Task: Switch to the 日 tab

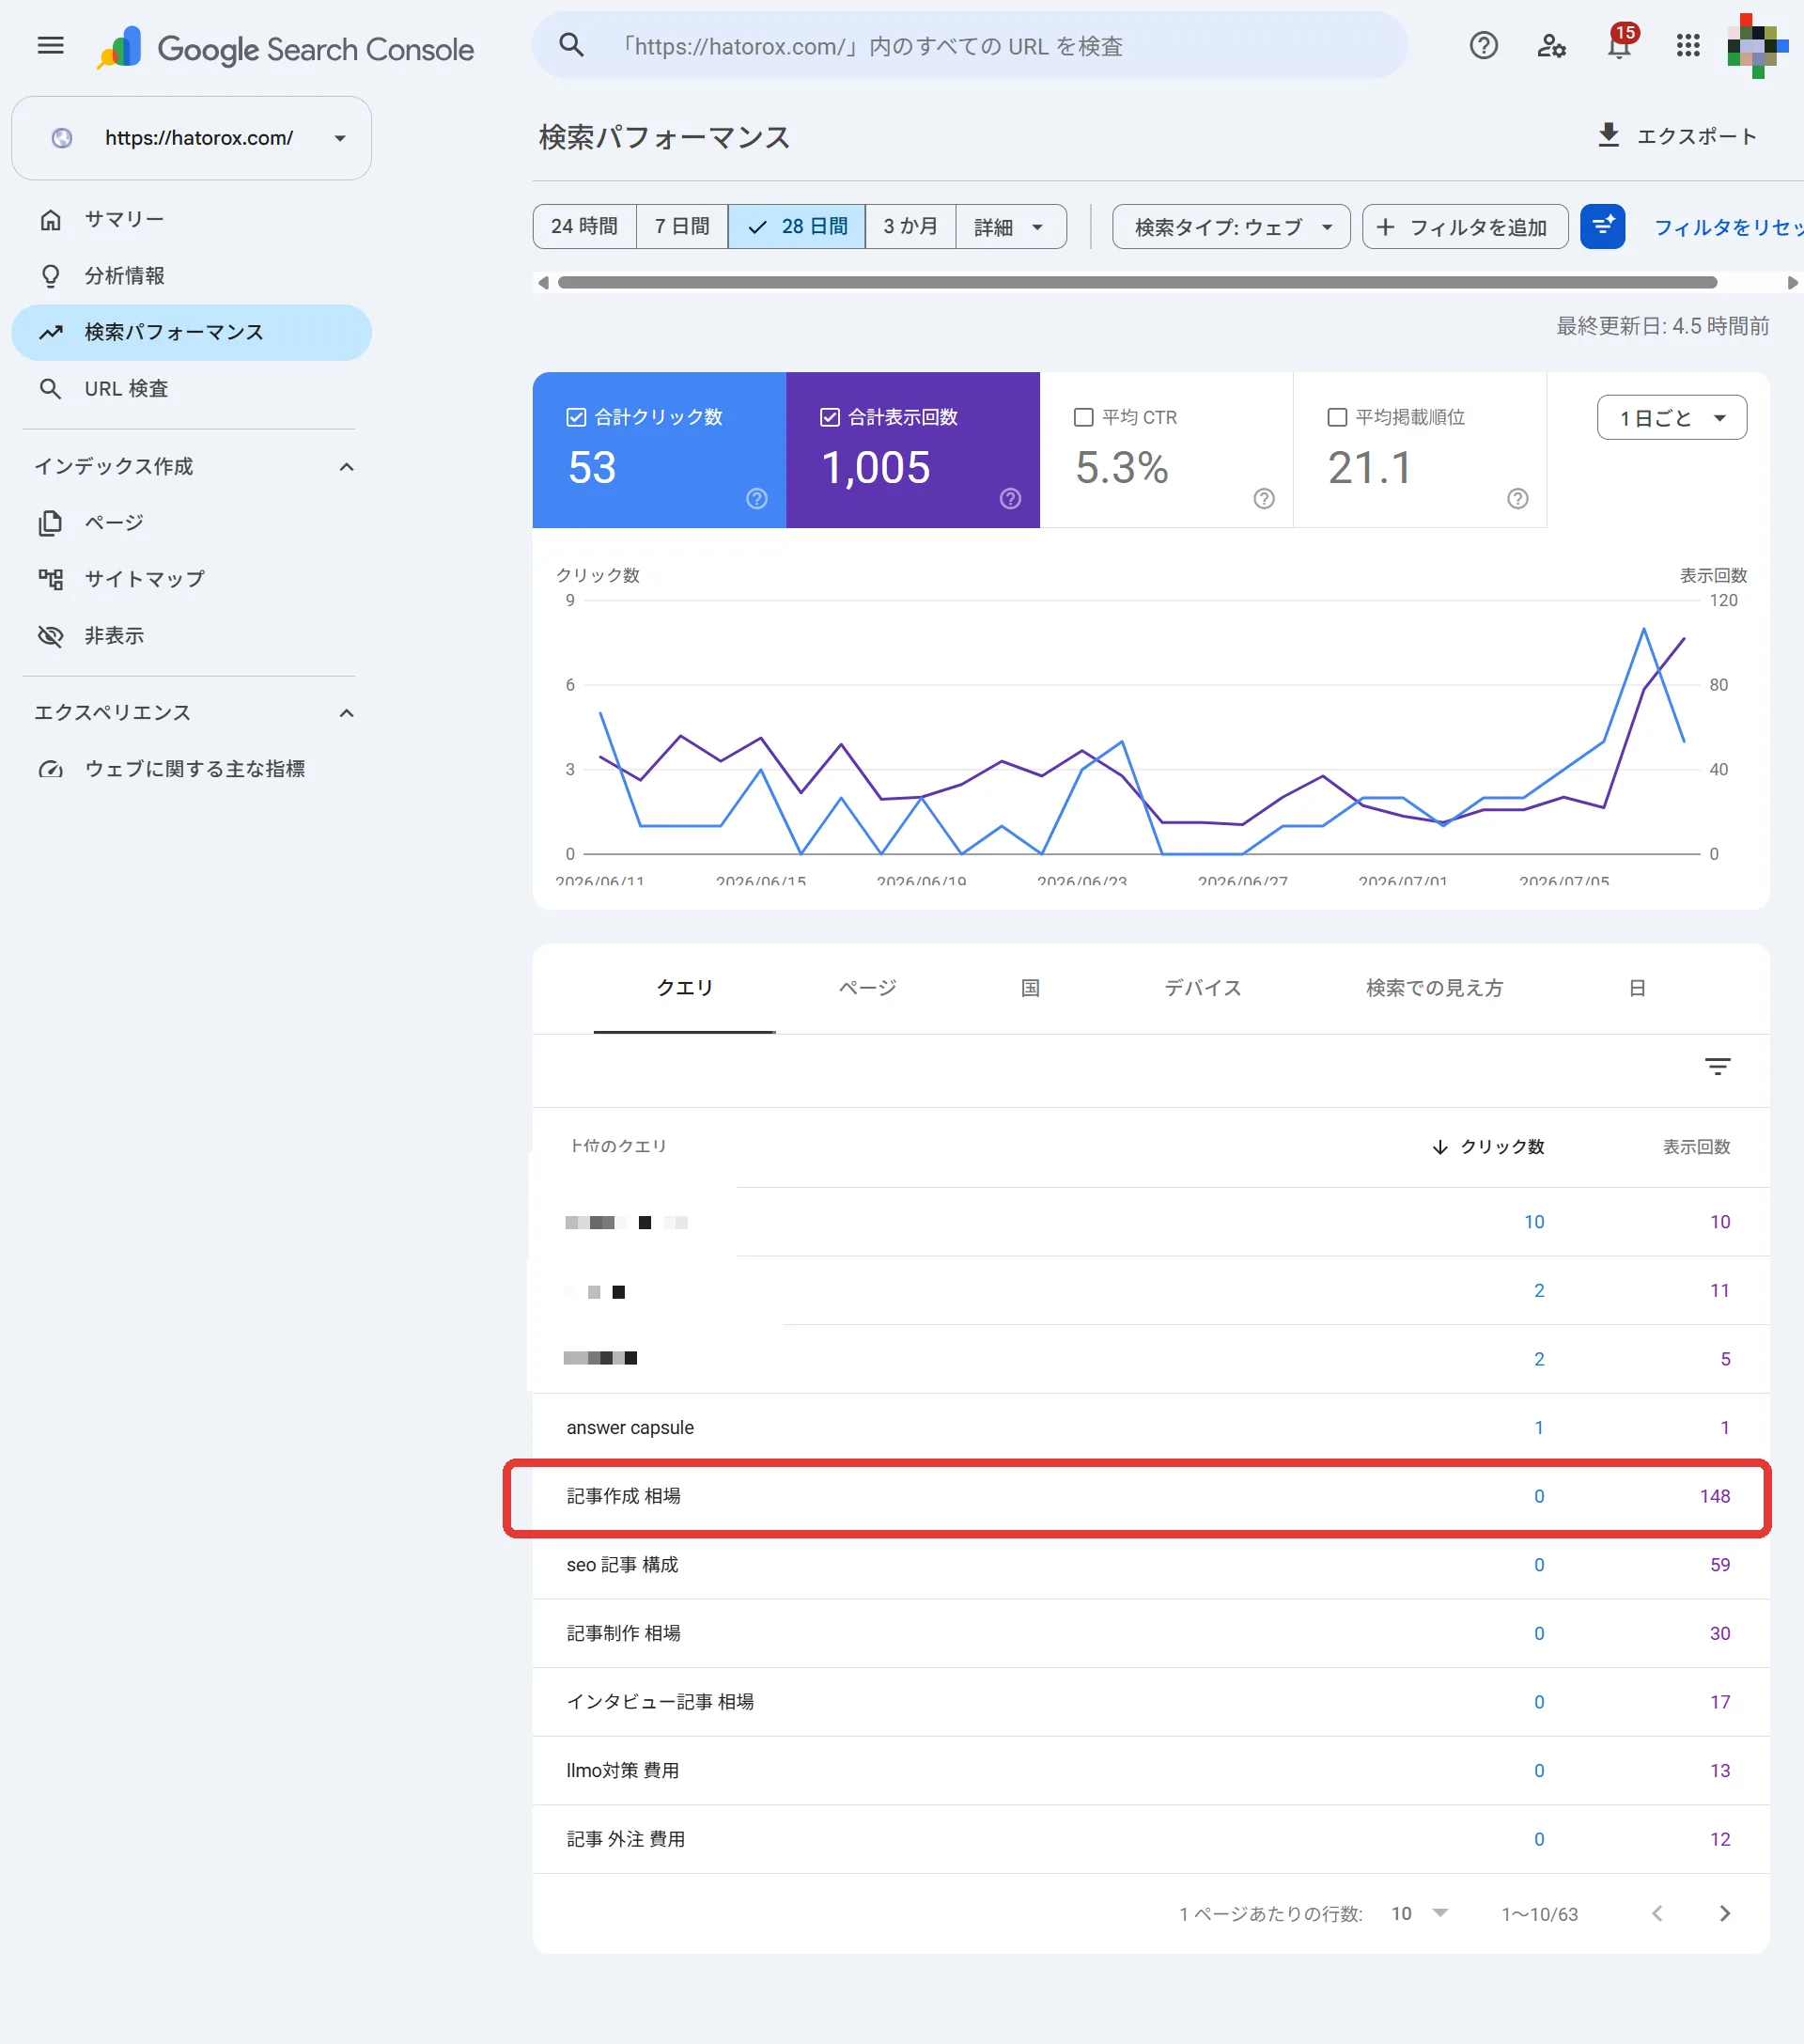Action: click(1637, 988)
